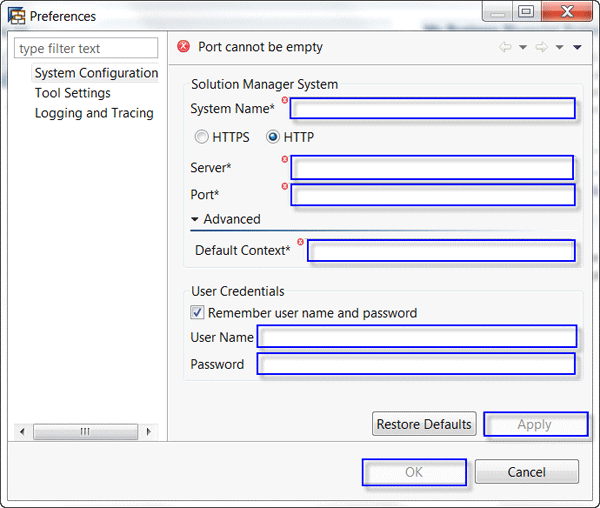Click the forward navigation arrow icon
This screenshot has height=508, width=600.
coord(541,47)
